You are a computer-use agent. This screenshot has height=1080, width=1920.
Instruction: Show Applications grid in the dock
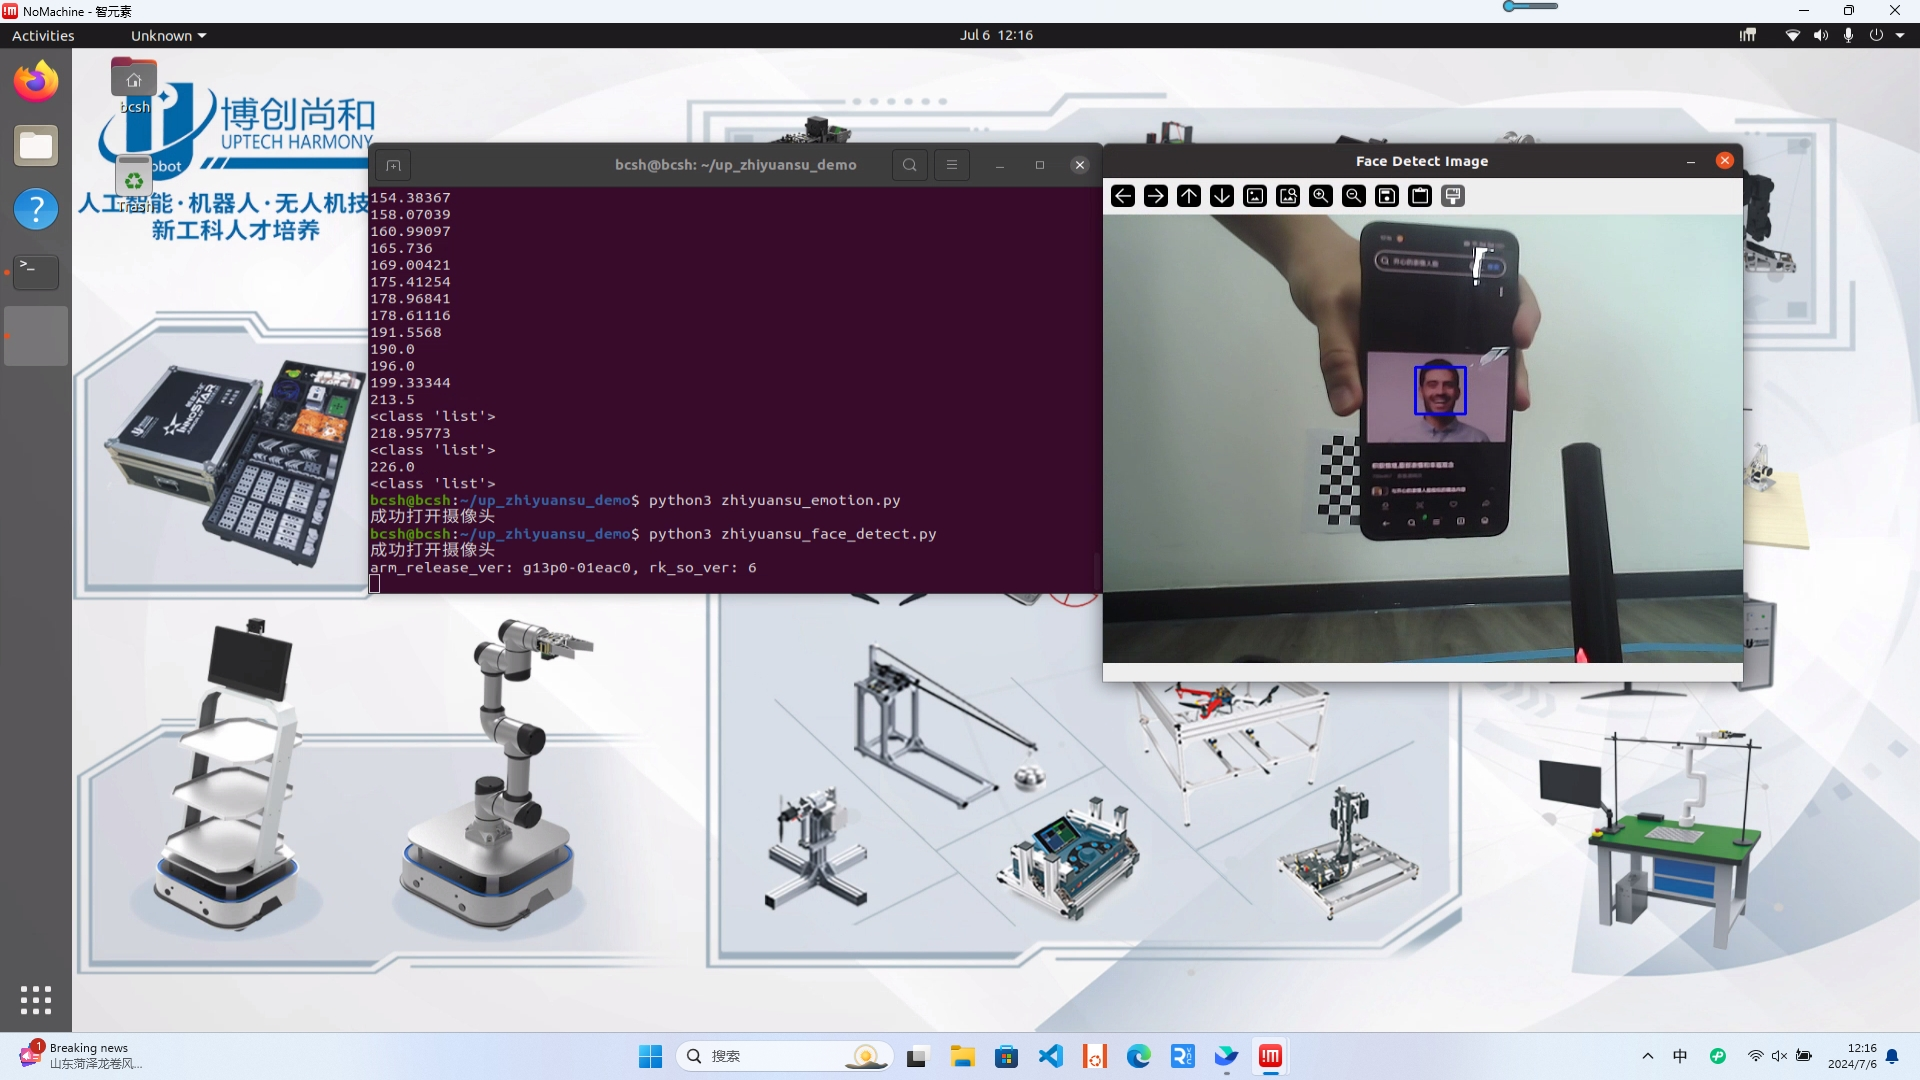[x=36, y=1000]
